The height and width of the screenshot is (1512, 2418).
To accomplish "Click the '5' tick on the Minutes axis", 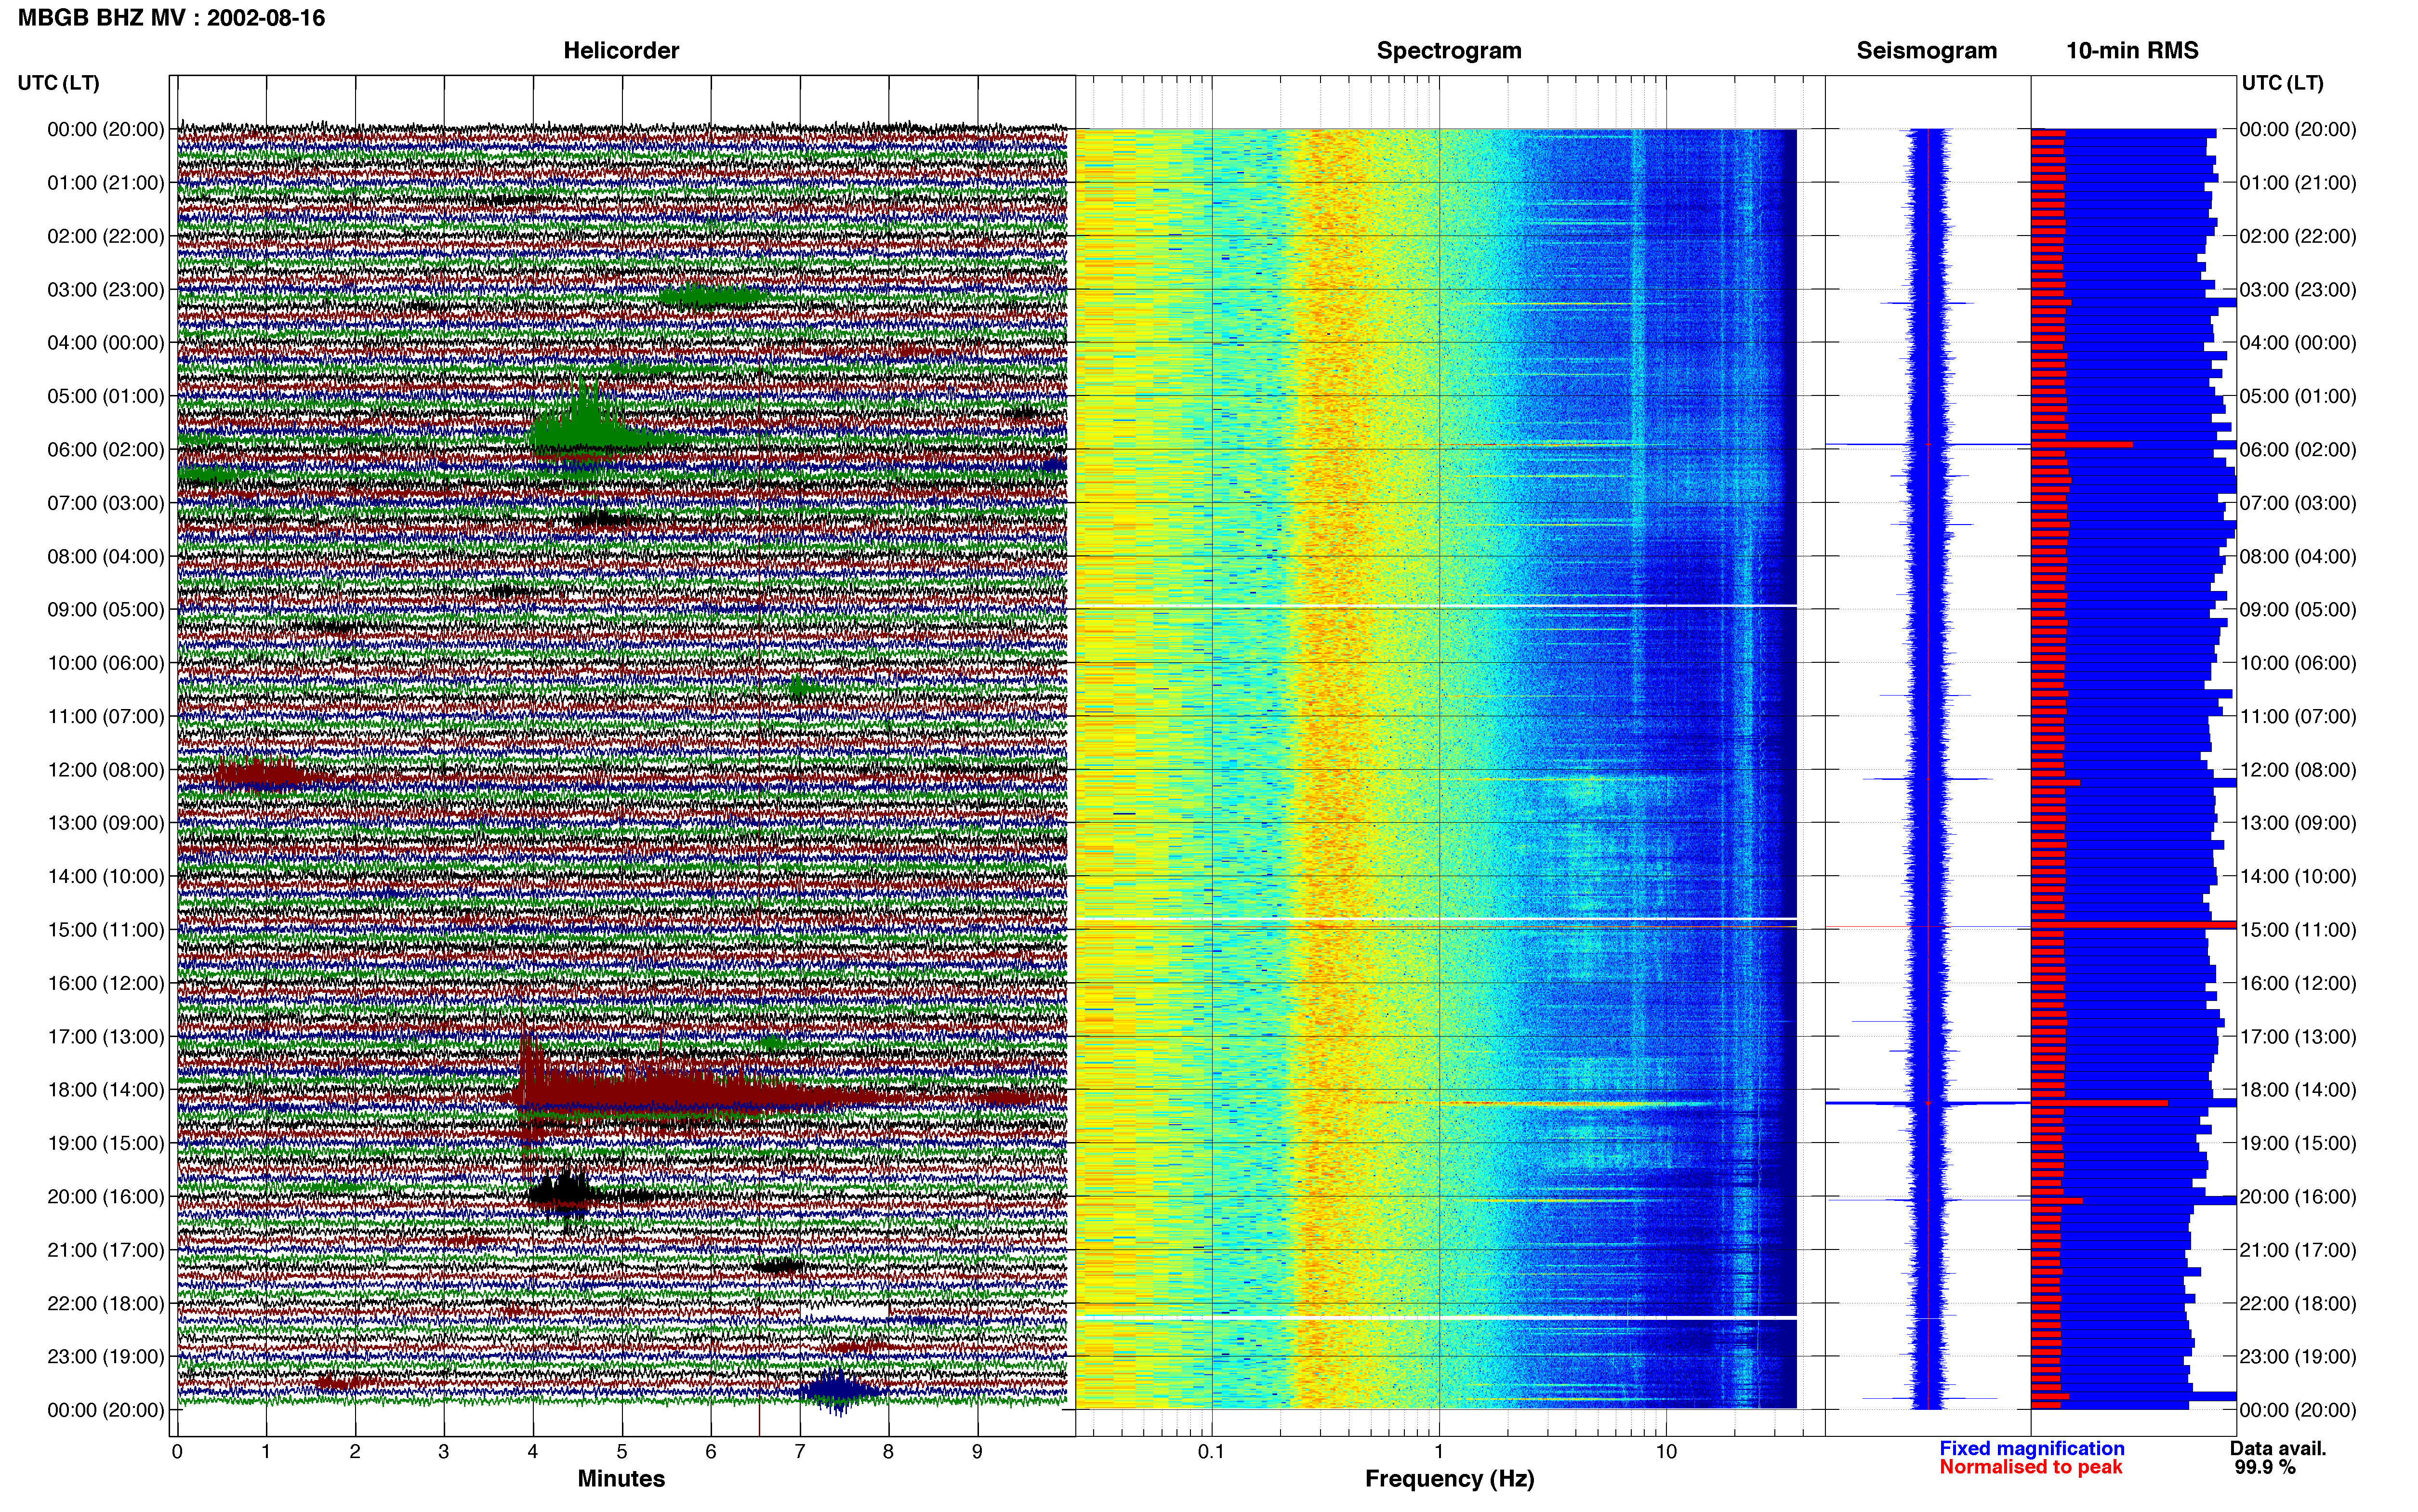I will tap(622, 1451).
